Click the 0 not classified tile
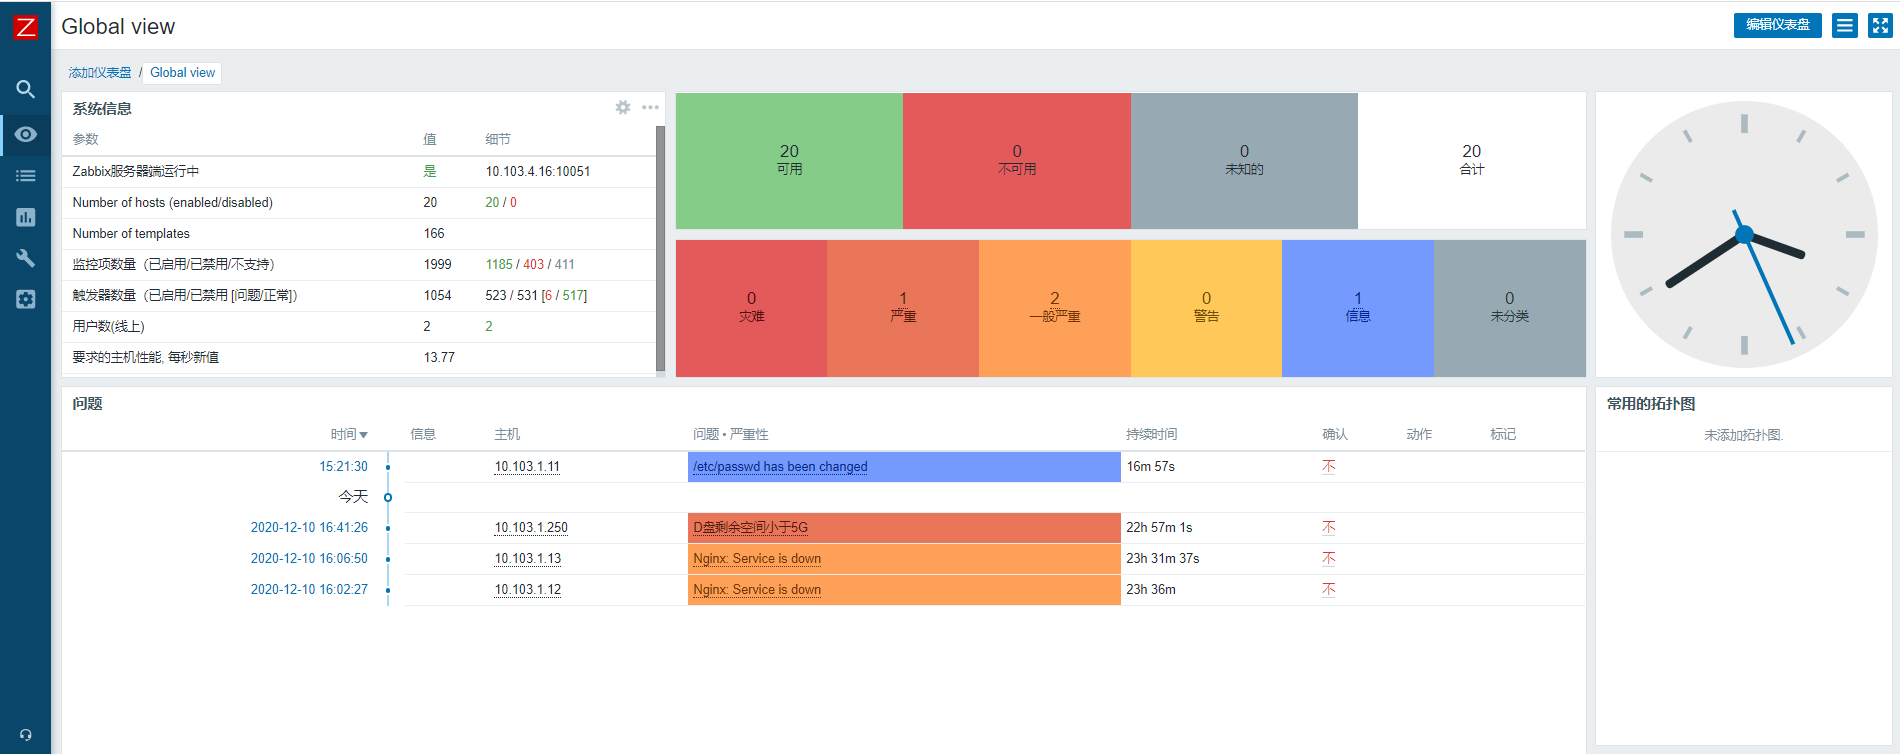The width and height of the screenshot is (1900, 754). coord(1510,308)
